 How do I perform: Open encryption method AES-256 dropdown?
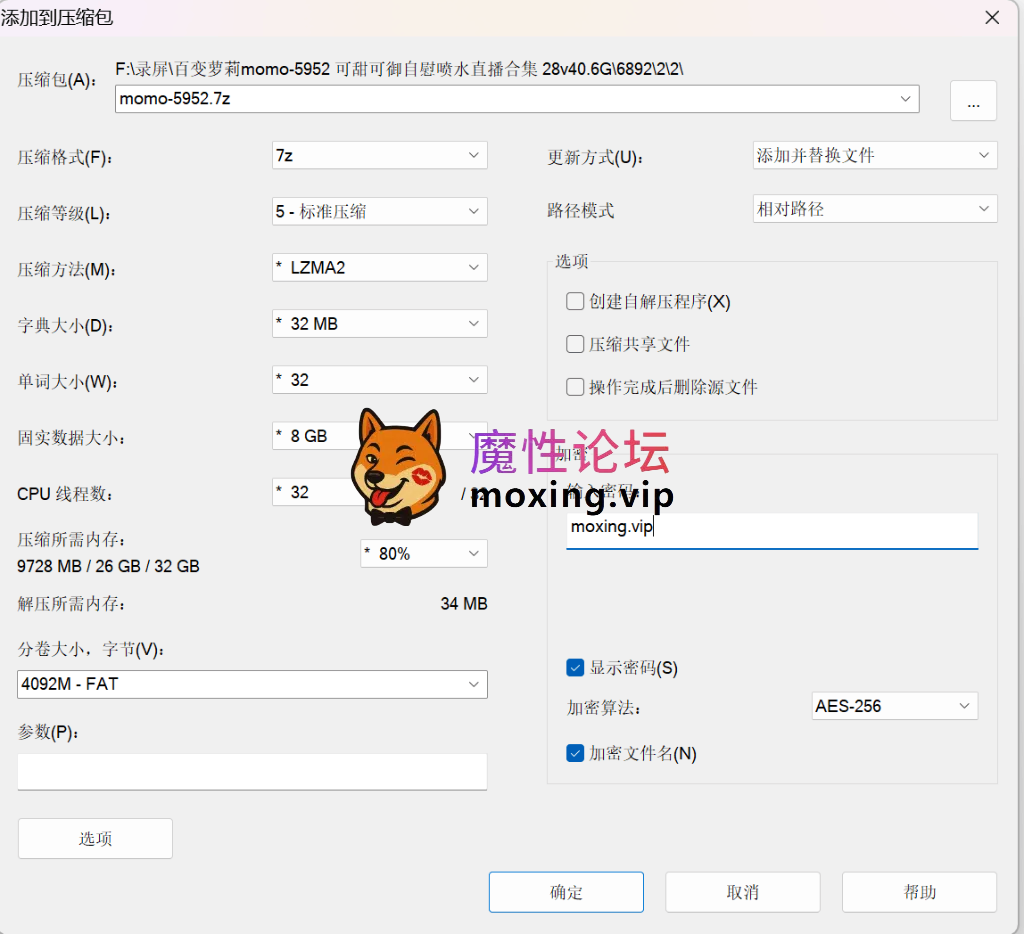coord(895,706)
